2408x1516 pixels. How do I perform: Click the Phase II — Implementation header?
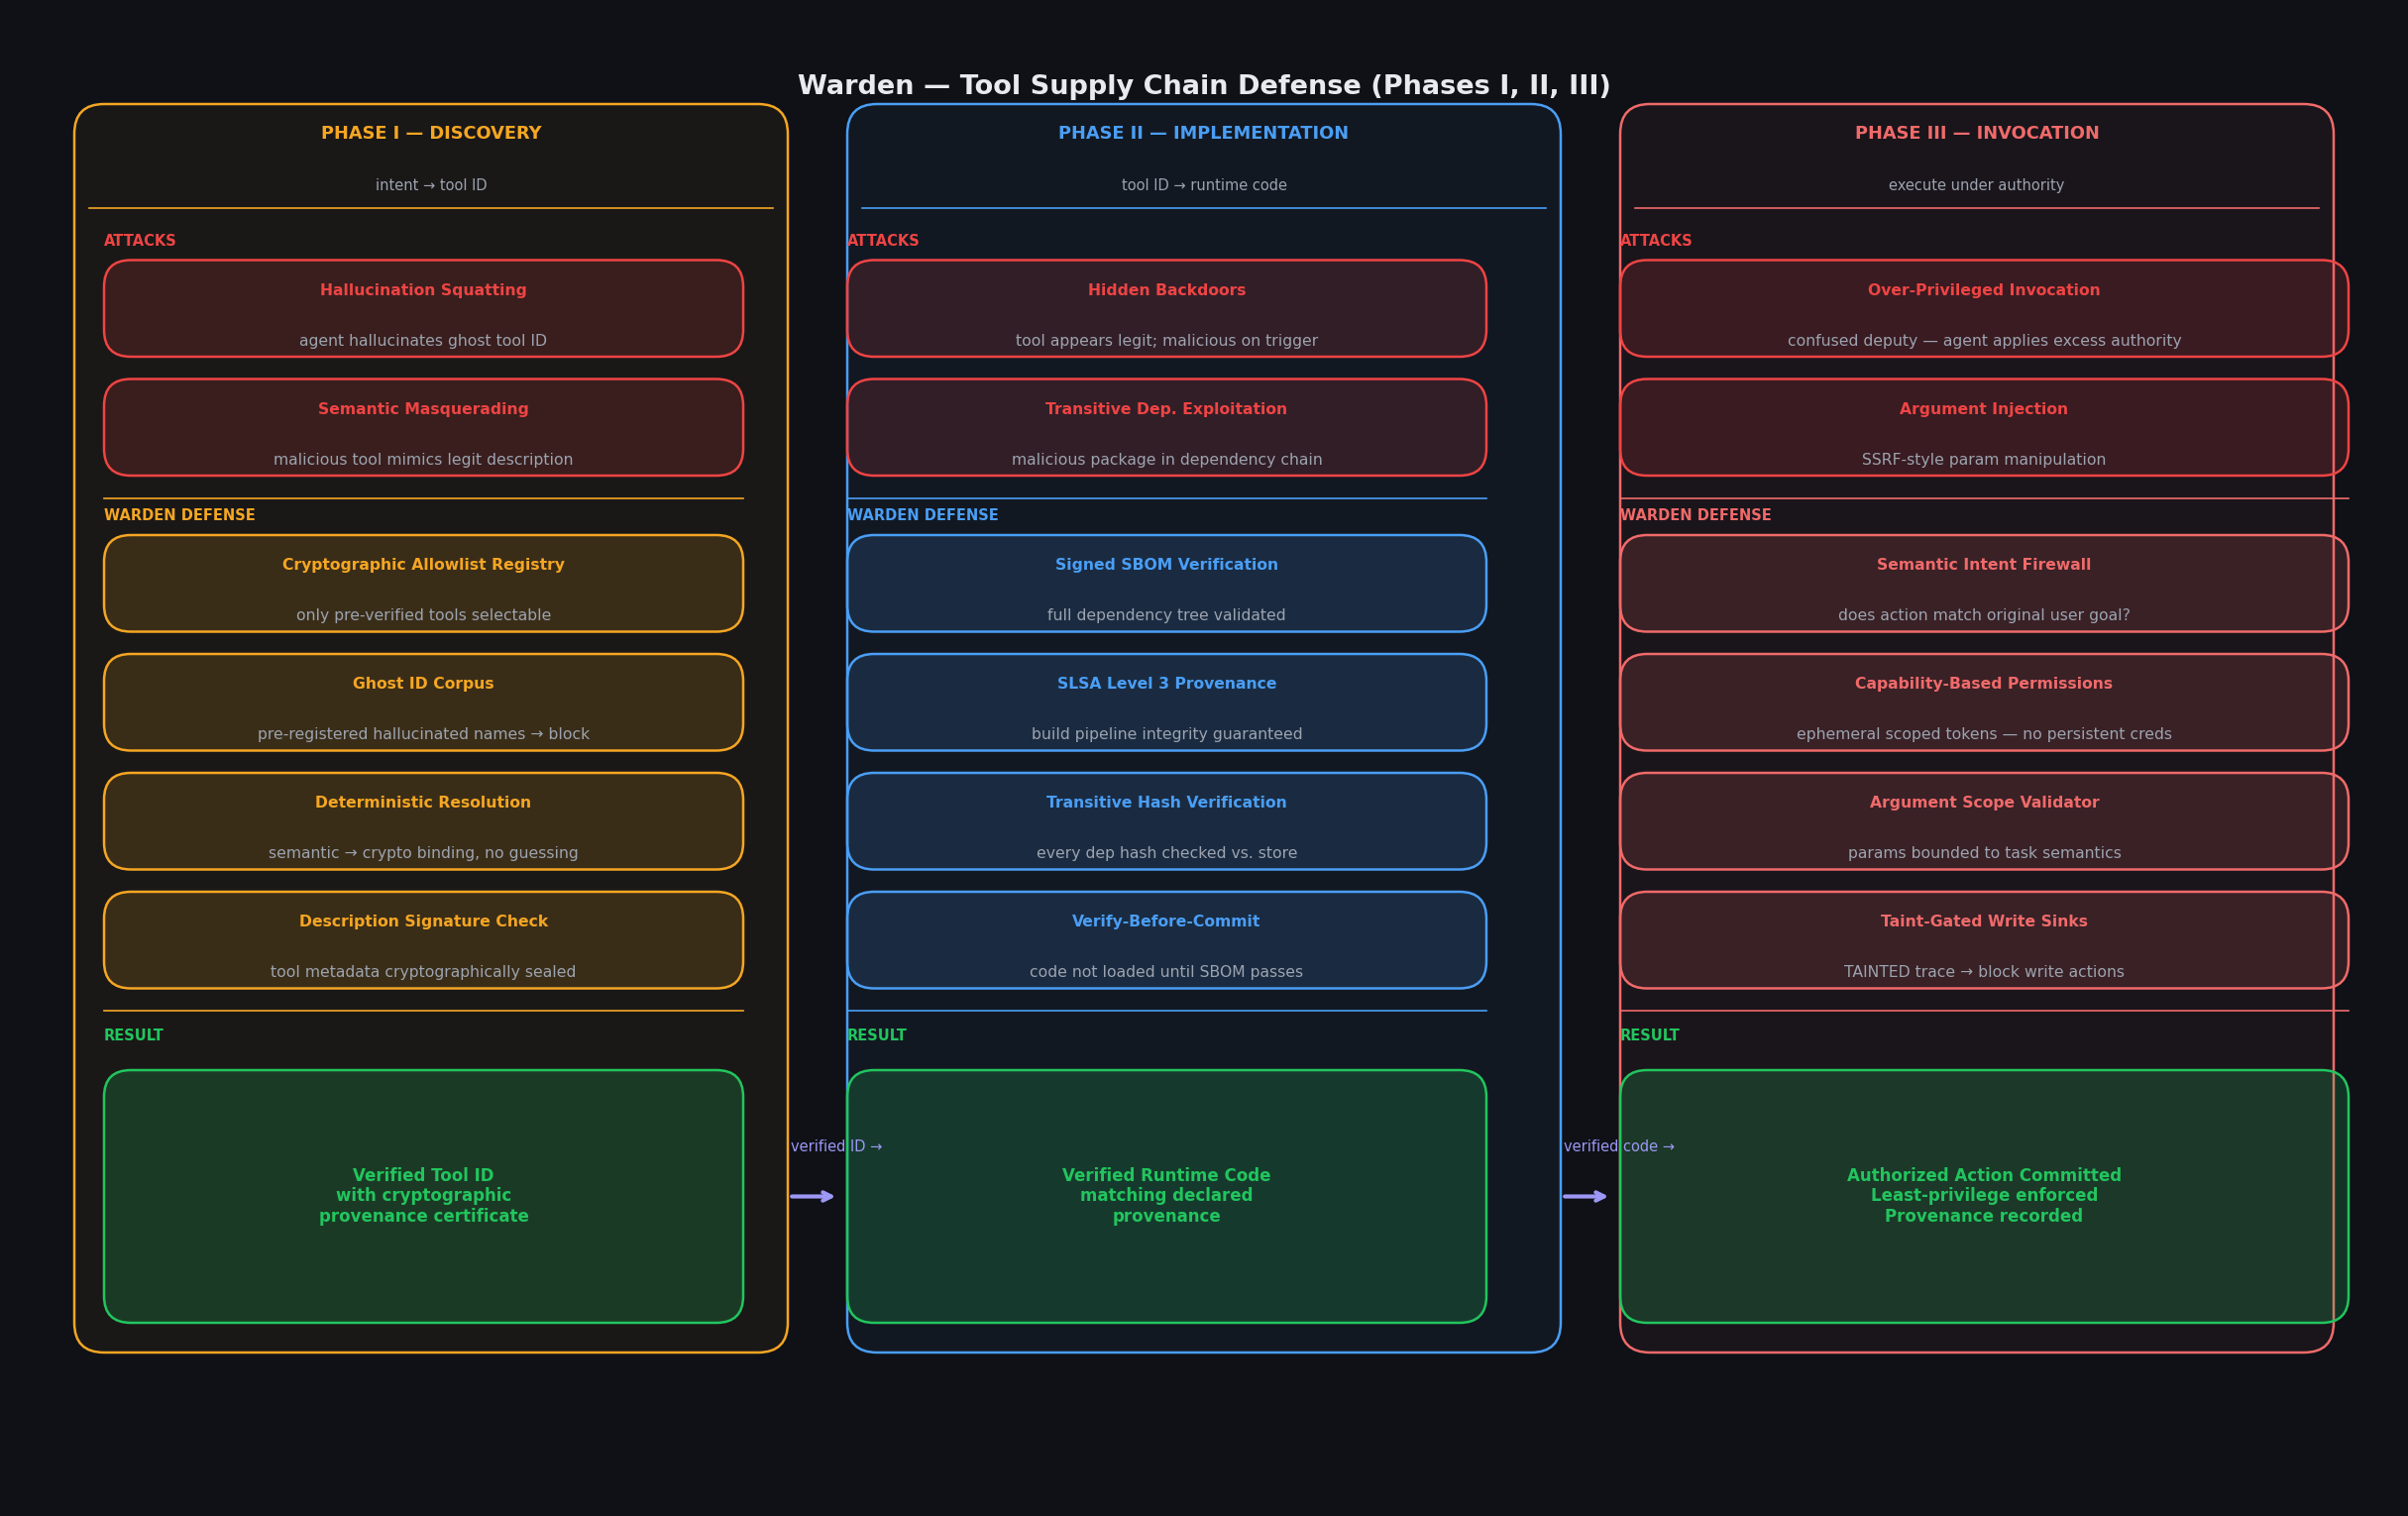coord(1203,134)
